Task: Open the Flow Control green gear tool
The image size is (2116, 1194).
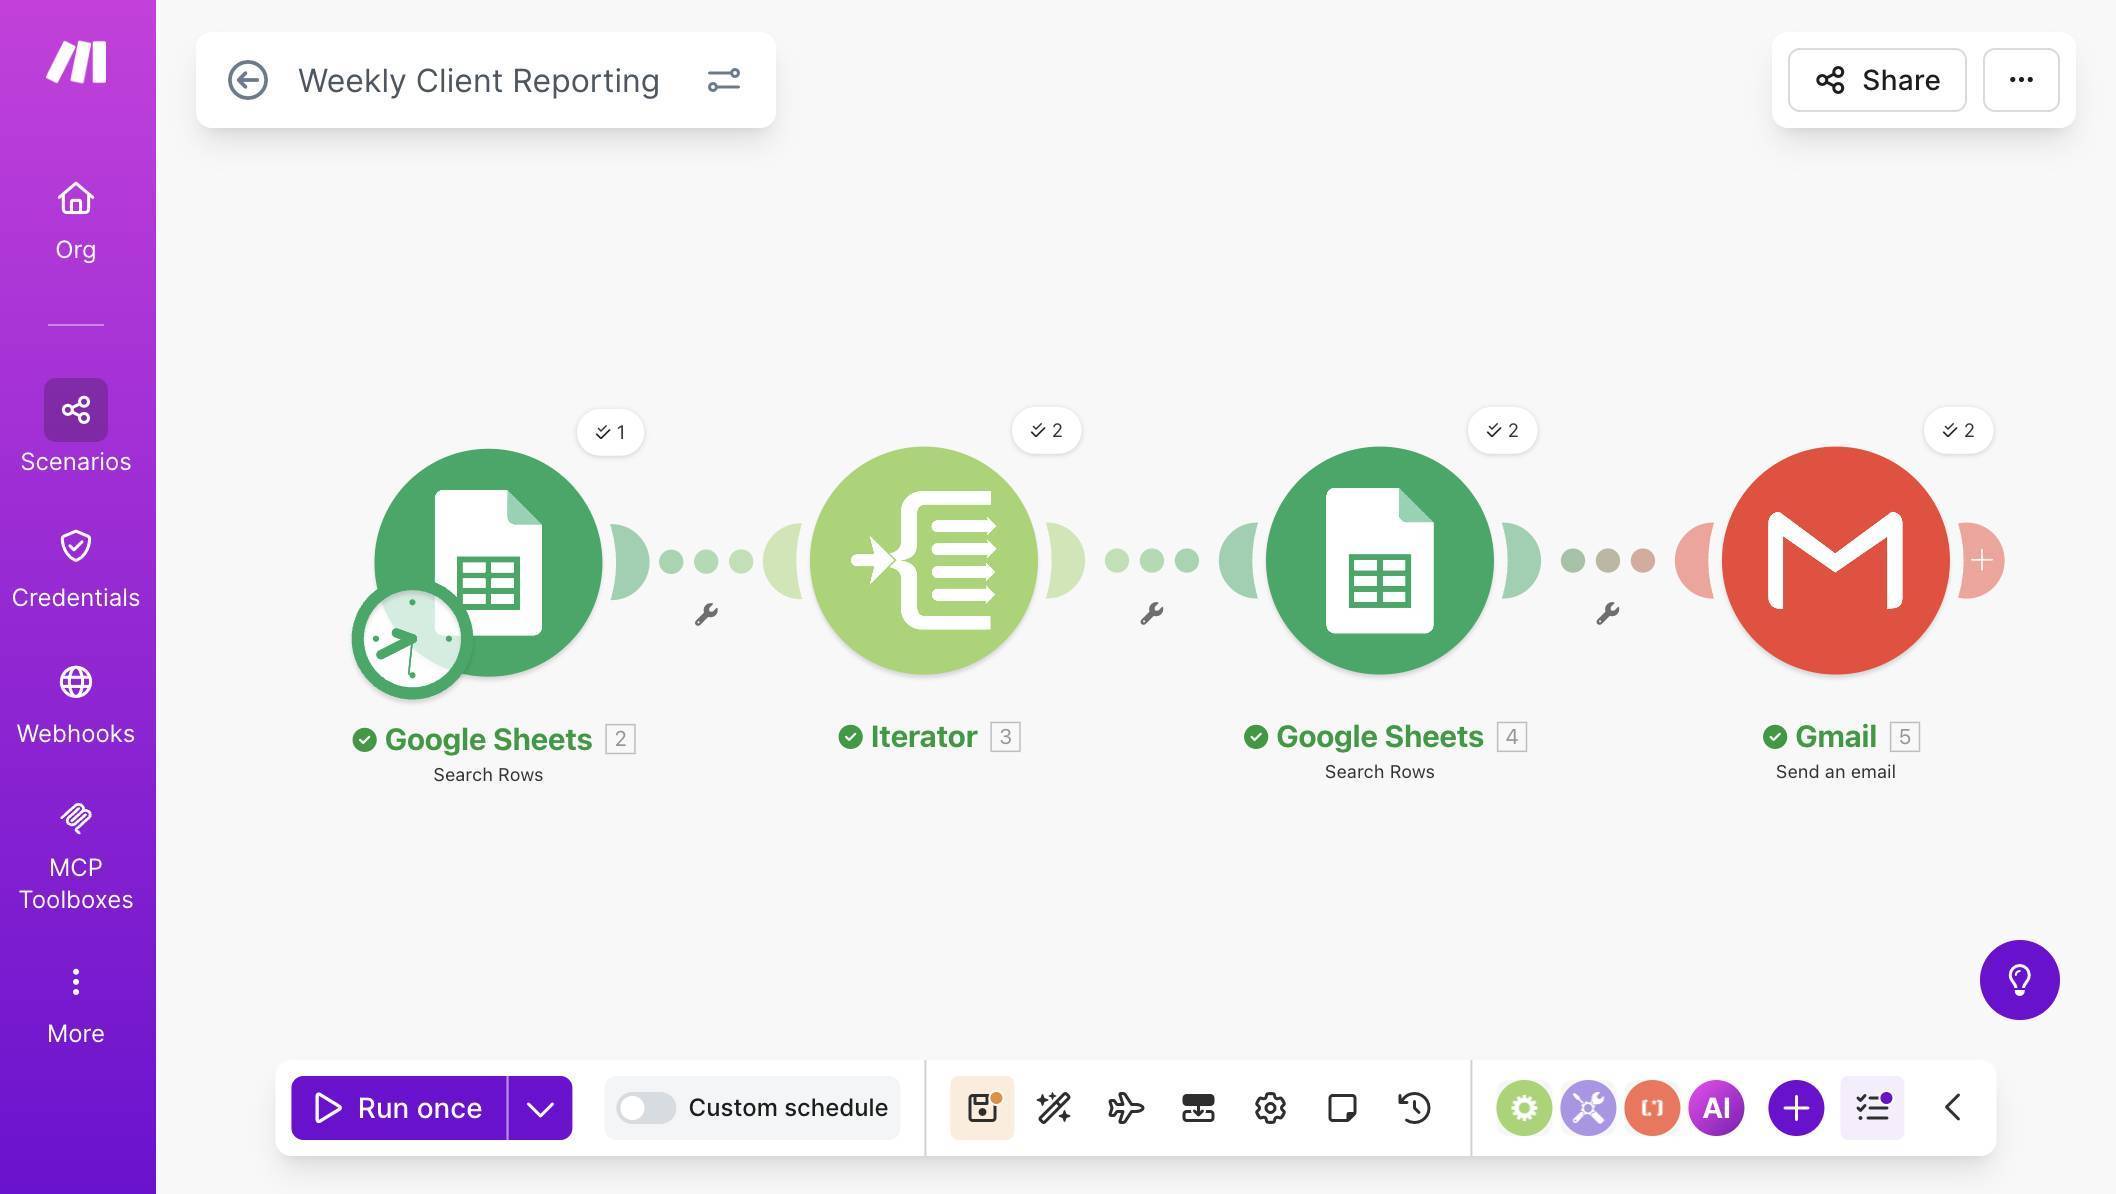Action: (x=1524, y=1107)
